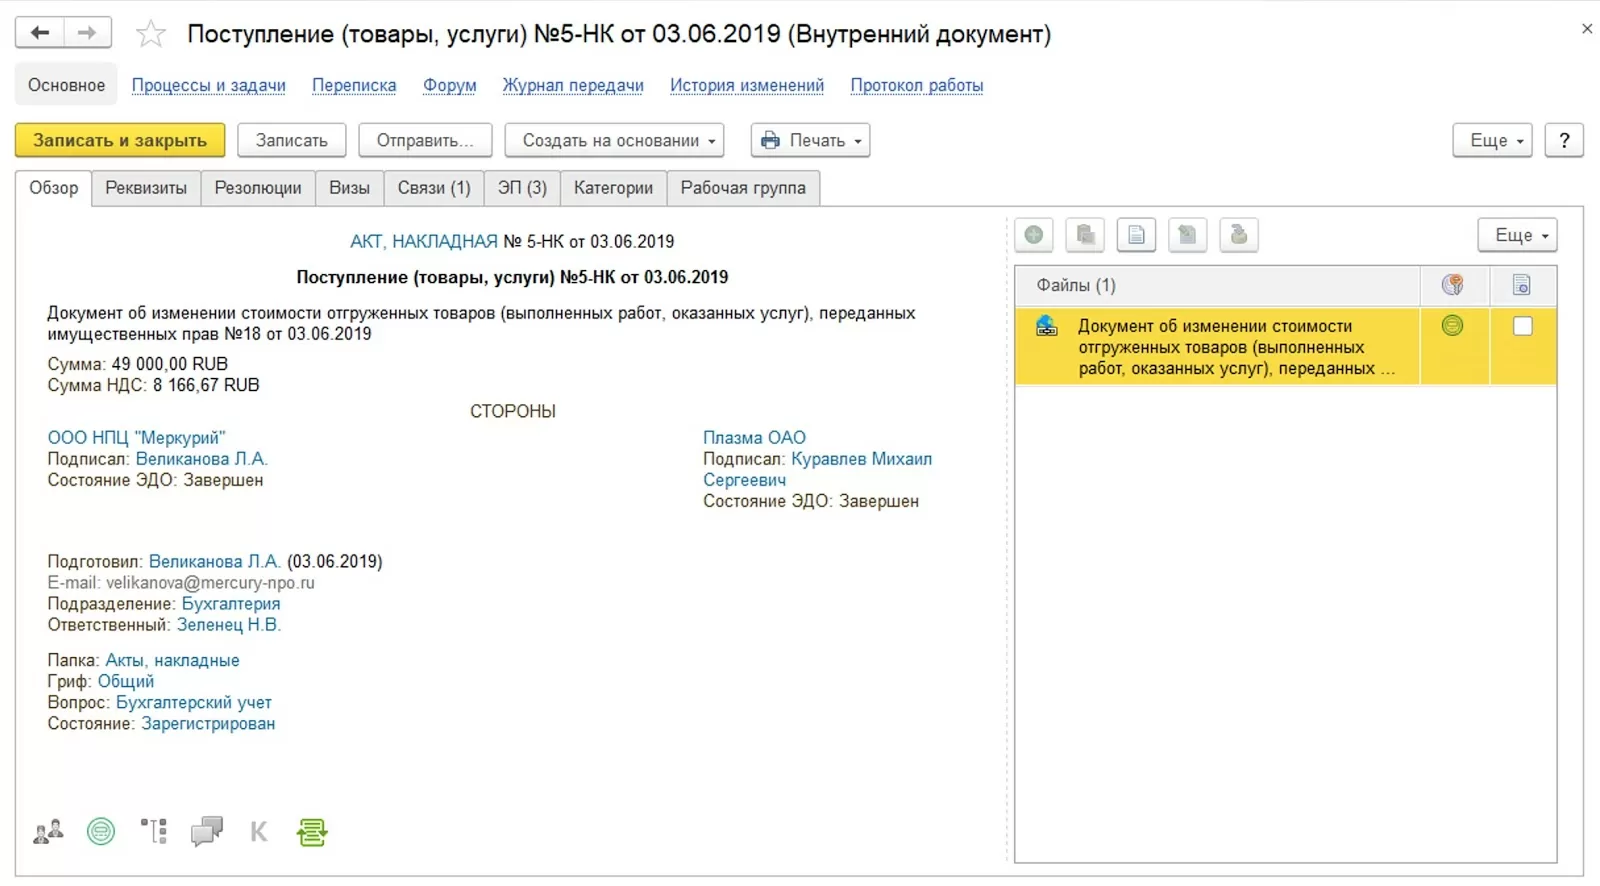Open История изменений link
The width and height of the screenshot is (1600, 886).
tap(747, 85)
